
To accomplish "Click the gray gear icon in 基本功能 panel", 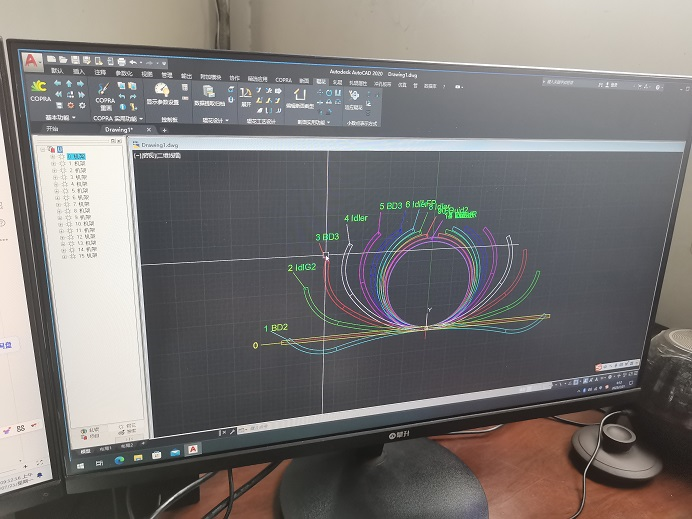I will point(83,106).
